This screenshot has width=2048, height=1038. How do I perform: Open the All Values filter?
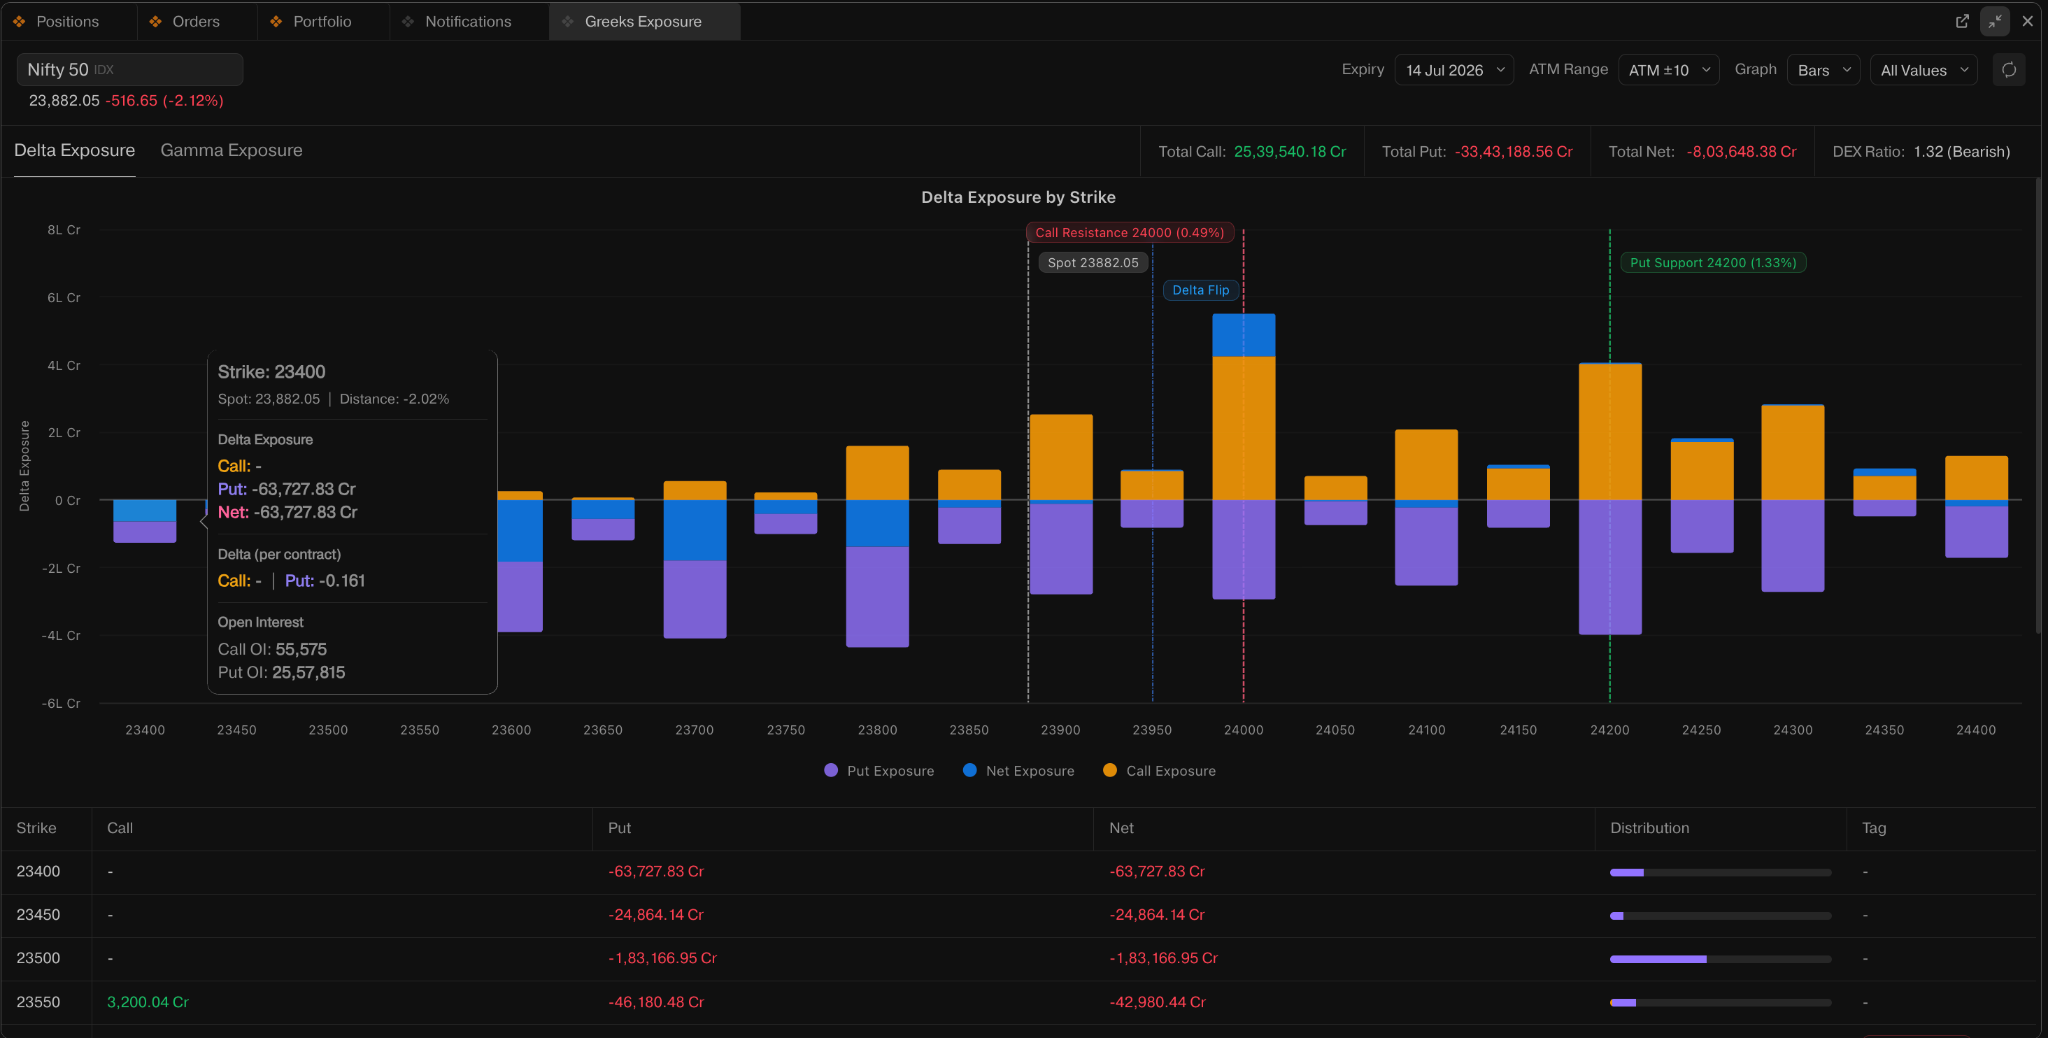[1923, 70]
